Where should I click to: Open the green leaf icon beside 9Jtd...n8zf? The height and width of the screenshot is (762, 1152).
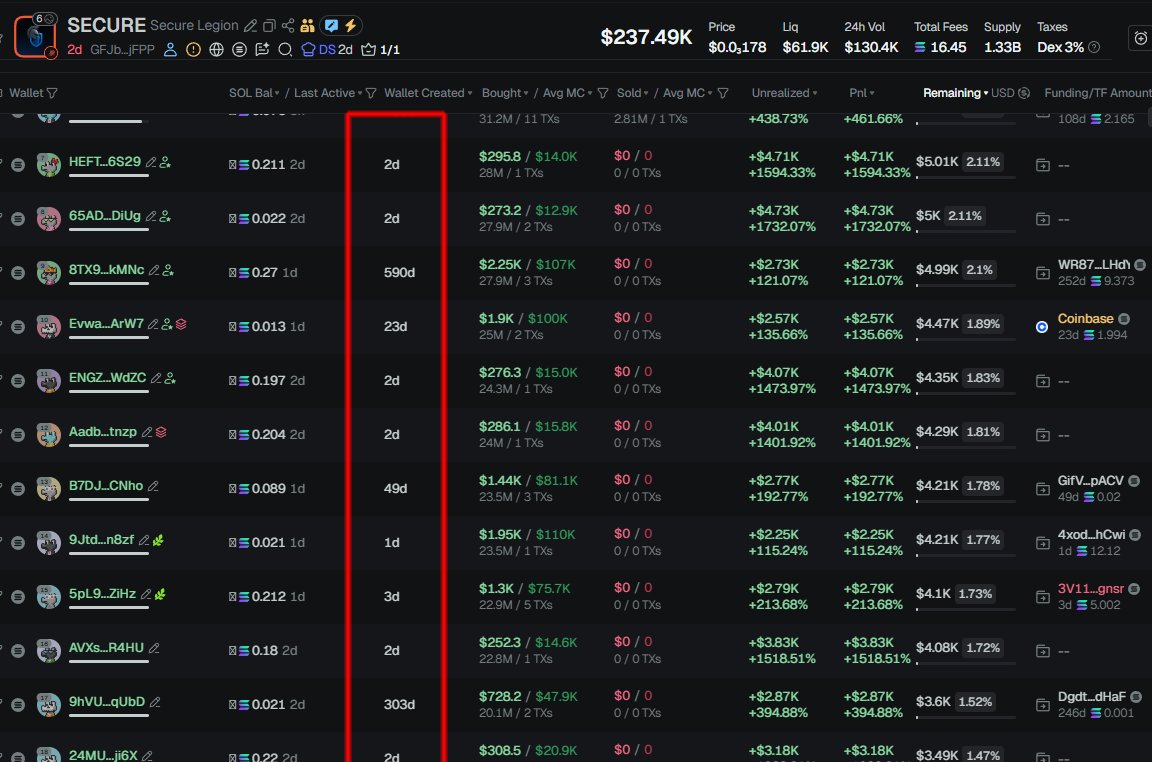[x=158, y=540]
